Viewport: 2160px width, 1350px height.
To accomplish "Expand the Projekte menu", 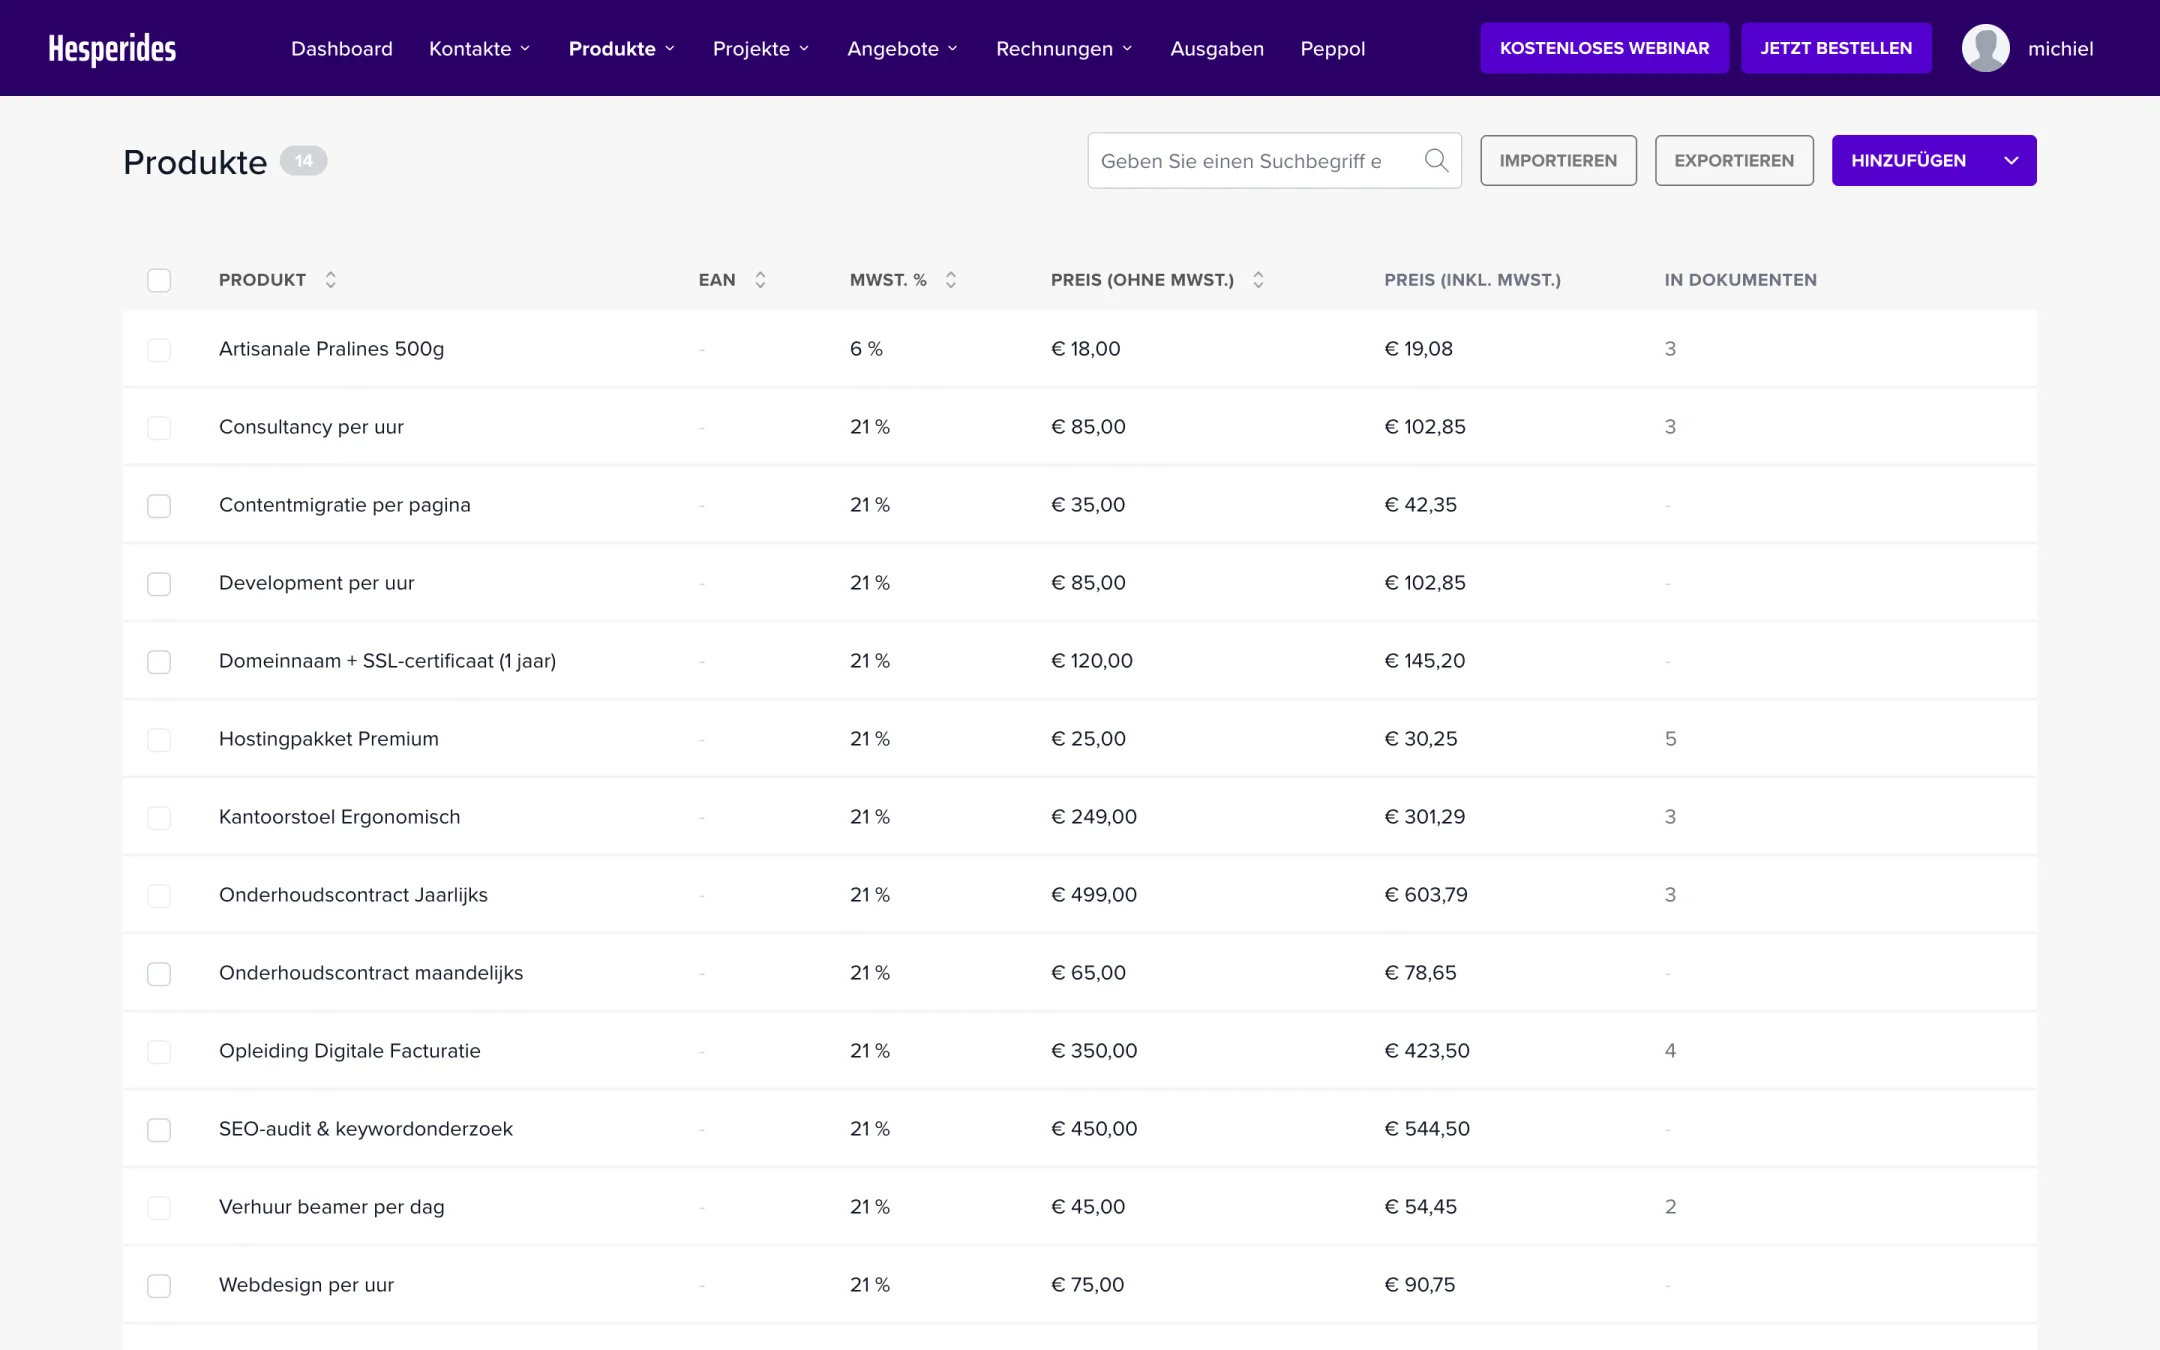I will [x=760, y=48].
